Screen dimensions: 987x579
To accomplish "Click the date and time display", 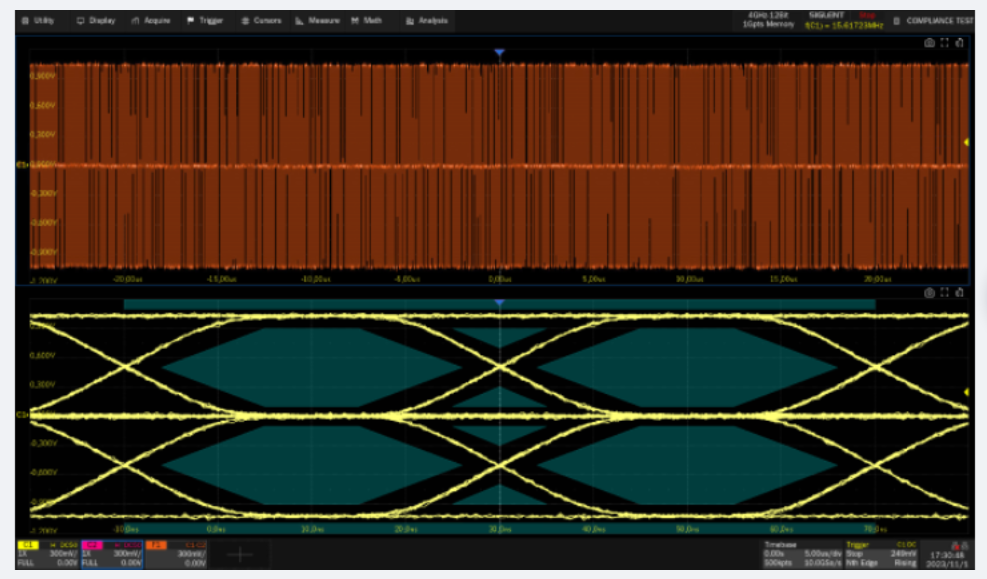I will (x=947, y=559).
